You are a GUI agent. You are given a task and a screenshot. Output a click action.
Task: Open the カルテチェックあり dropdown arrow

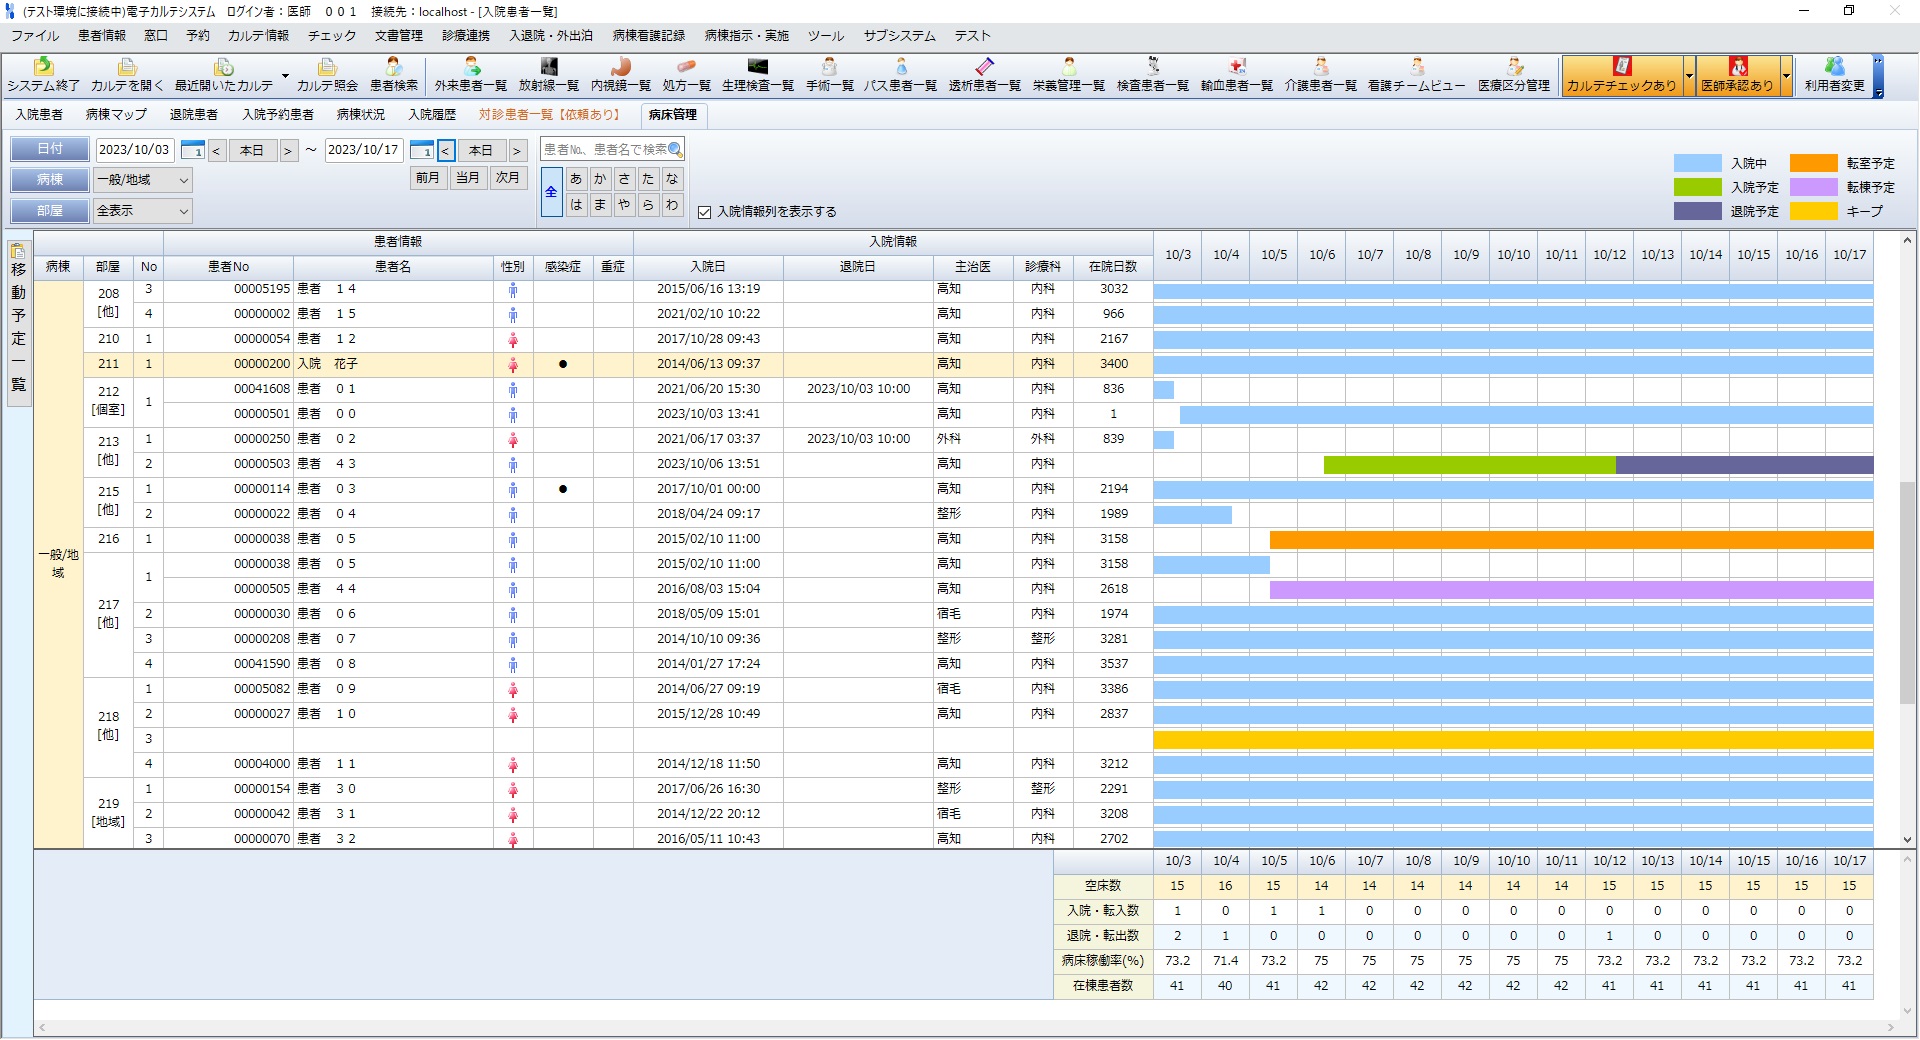pos(1689,76)
